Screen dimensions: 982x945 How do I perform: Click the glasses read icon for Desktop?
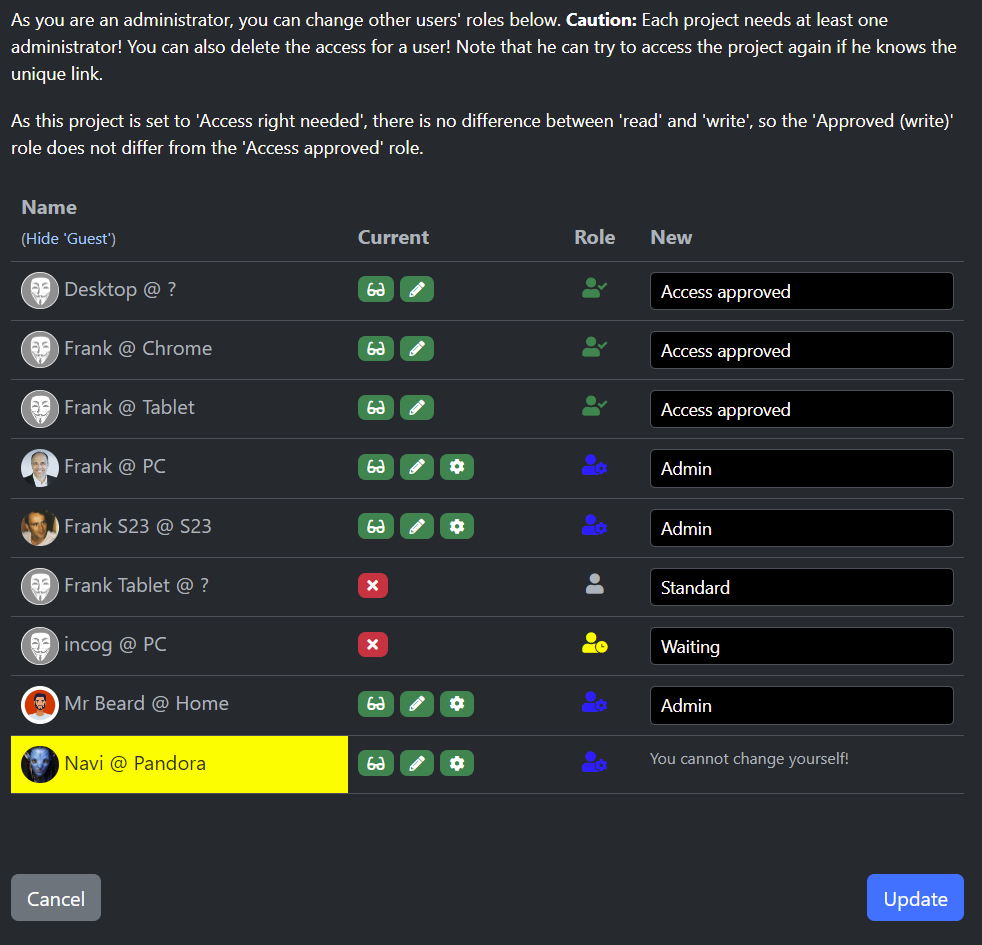point(376,290)
